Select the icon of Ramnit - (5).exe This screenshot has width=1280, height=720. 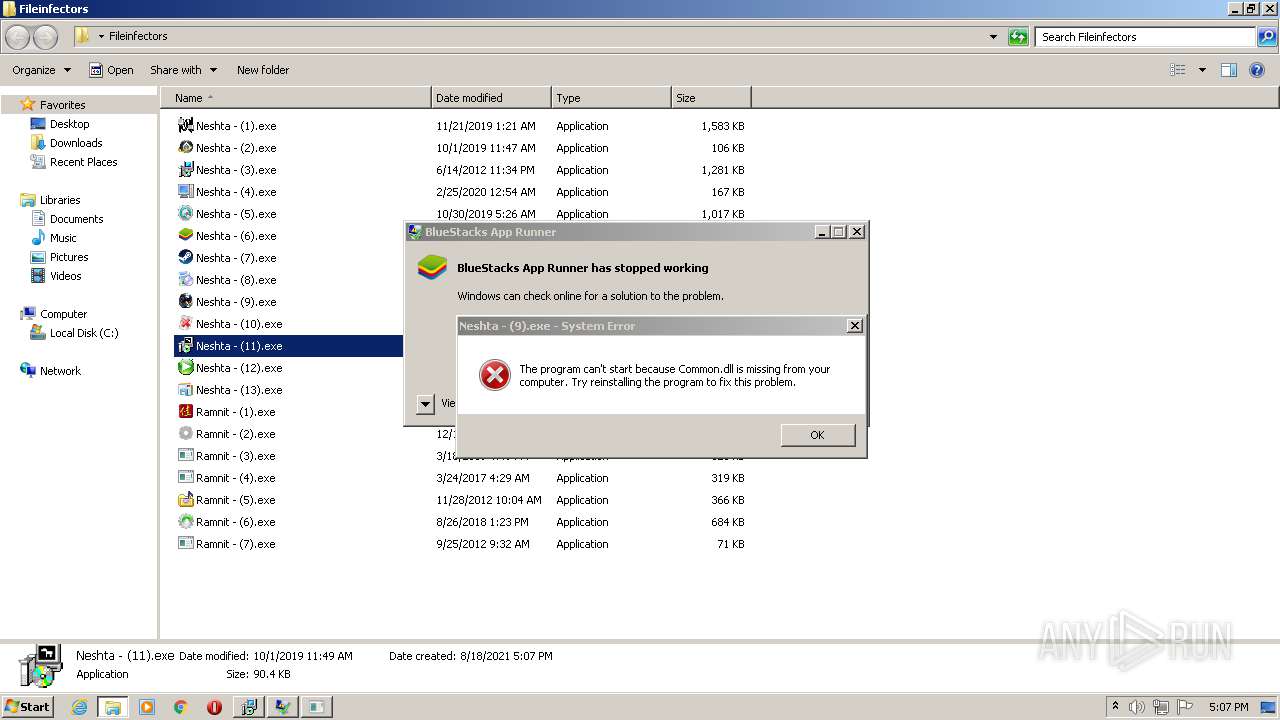pyautogui.click(x=185, y=499)
